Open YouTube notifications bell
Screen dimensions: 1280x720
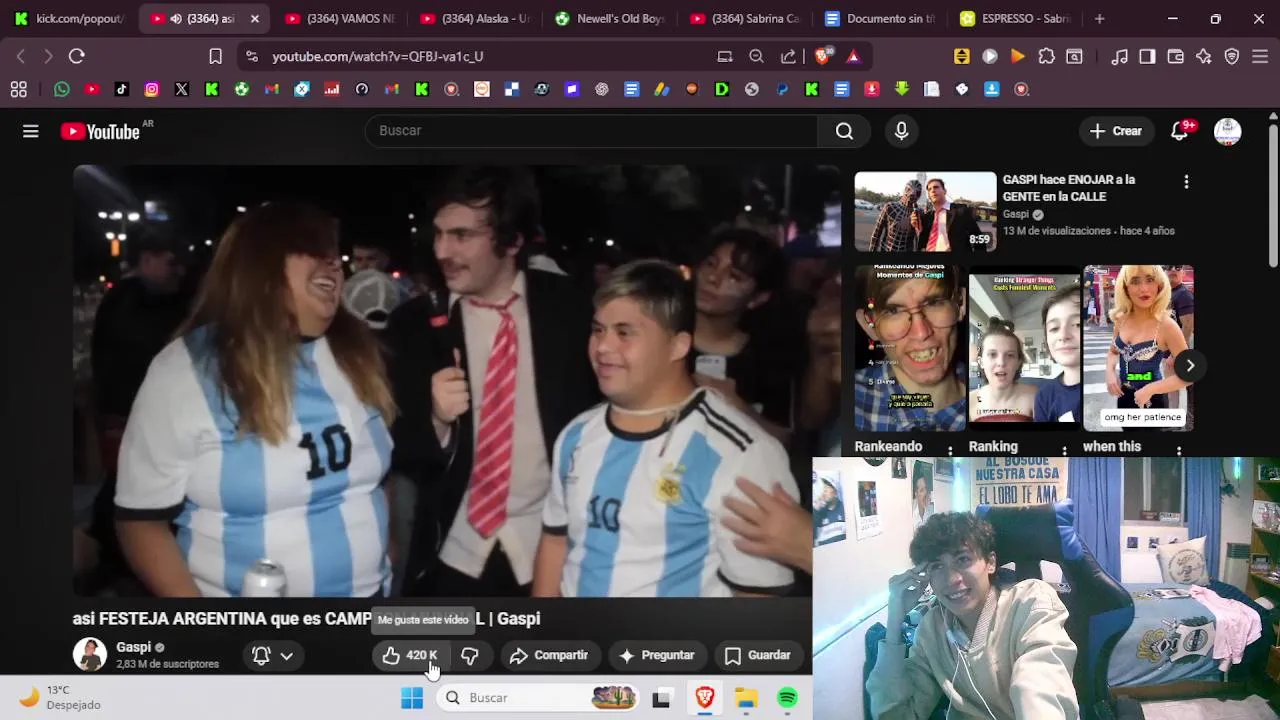[x=1179, y=131]
